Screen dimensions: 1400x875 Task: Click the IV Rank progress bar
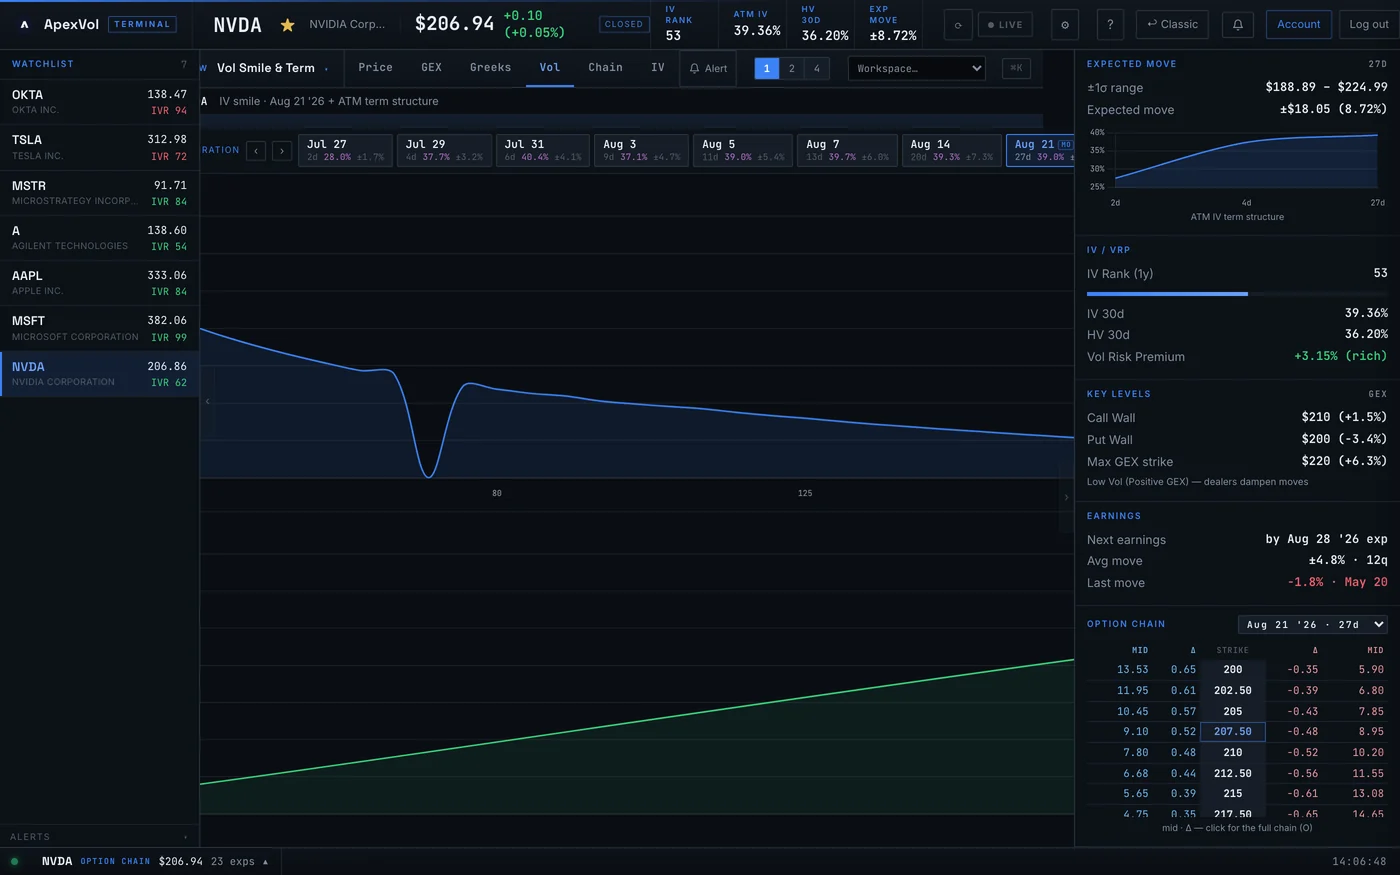[x=1237, y=294]
